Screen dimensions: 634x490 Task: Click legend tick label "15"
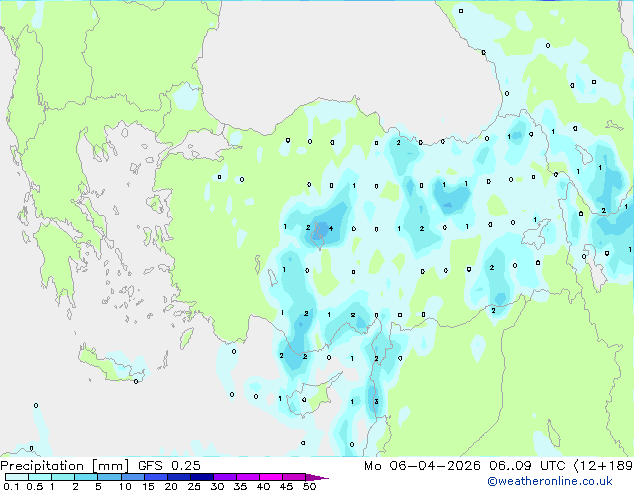coord(148,486)
